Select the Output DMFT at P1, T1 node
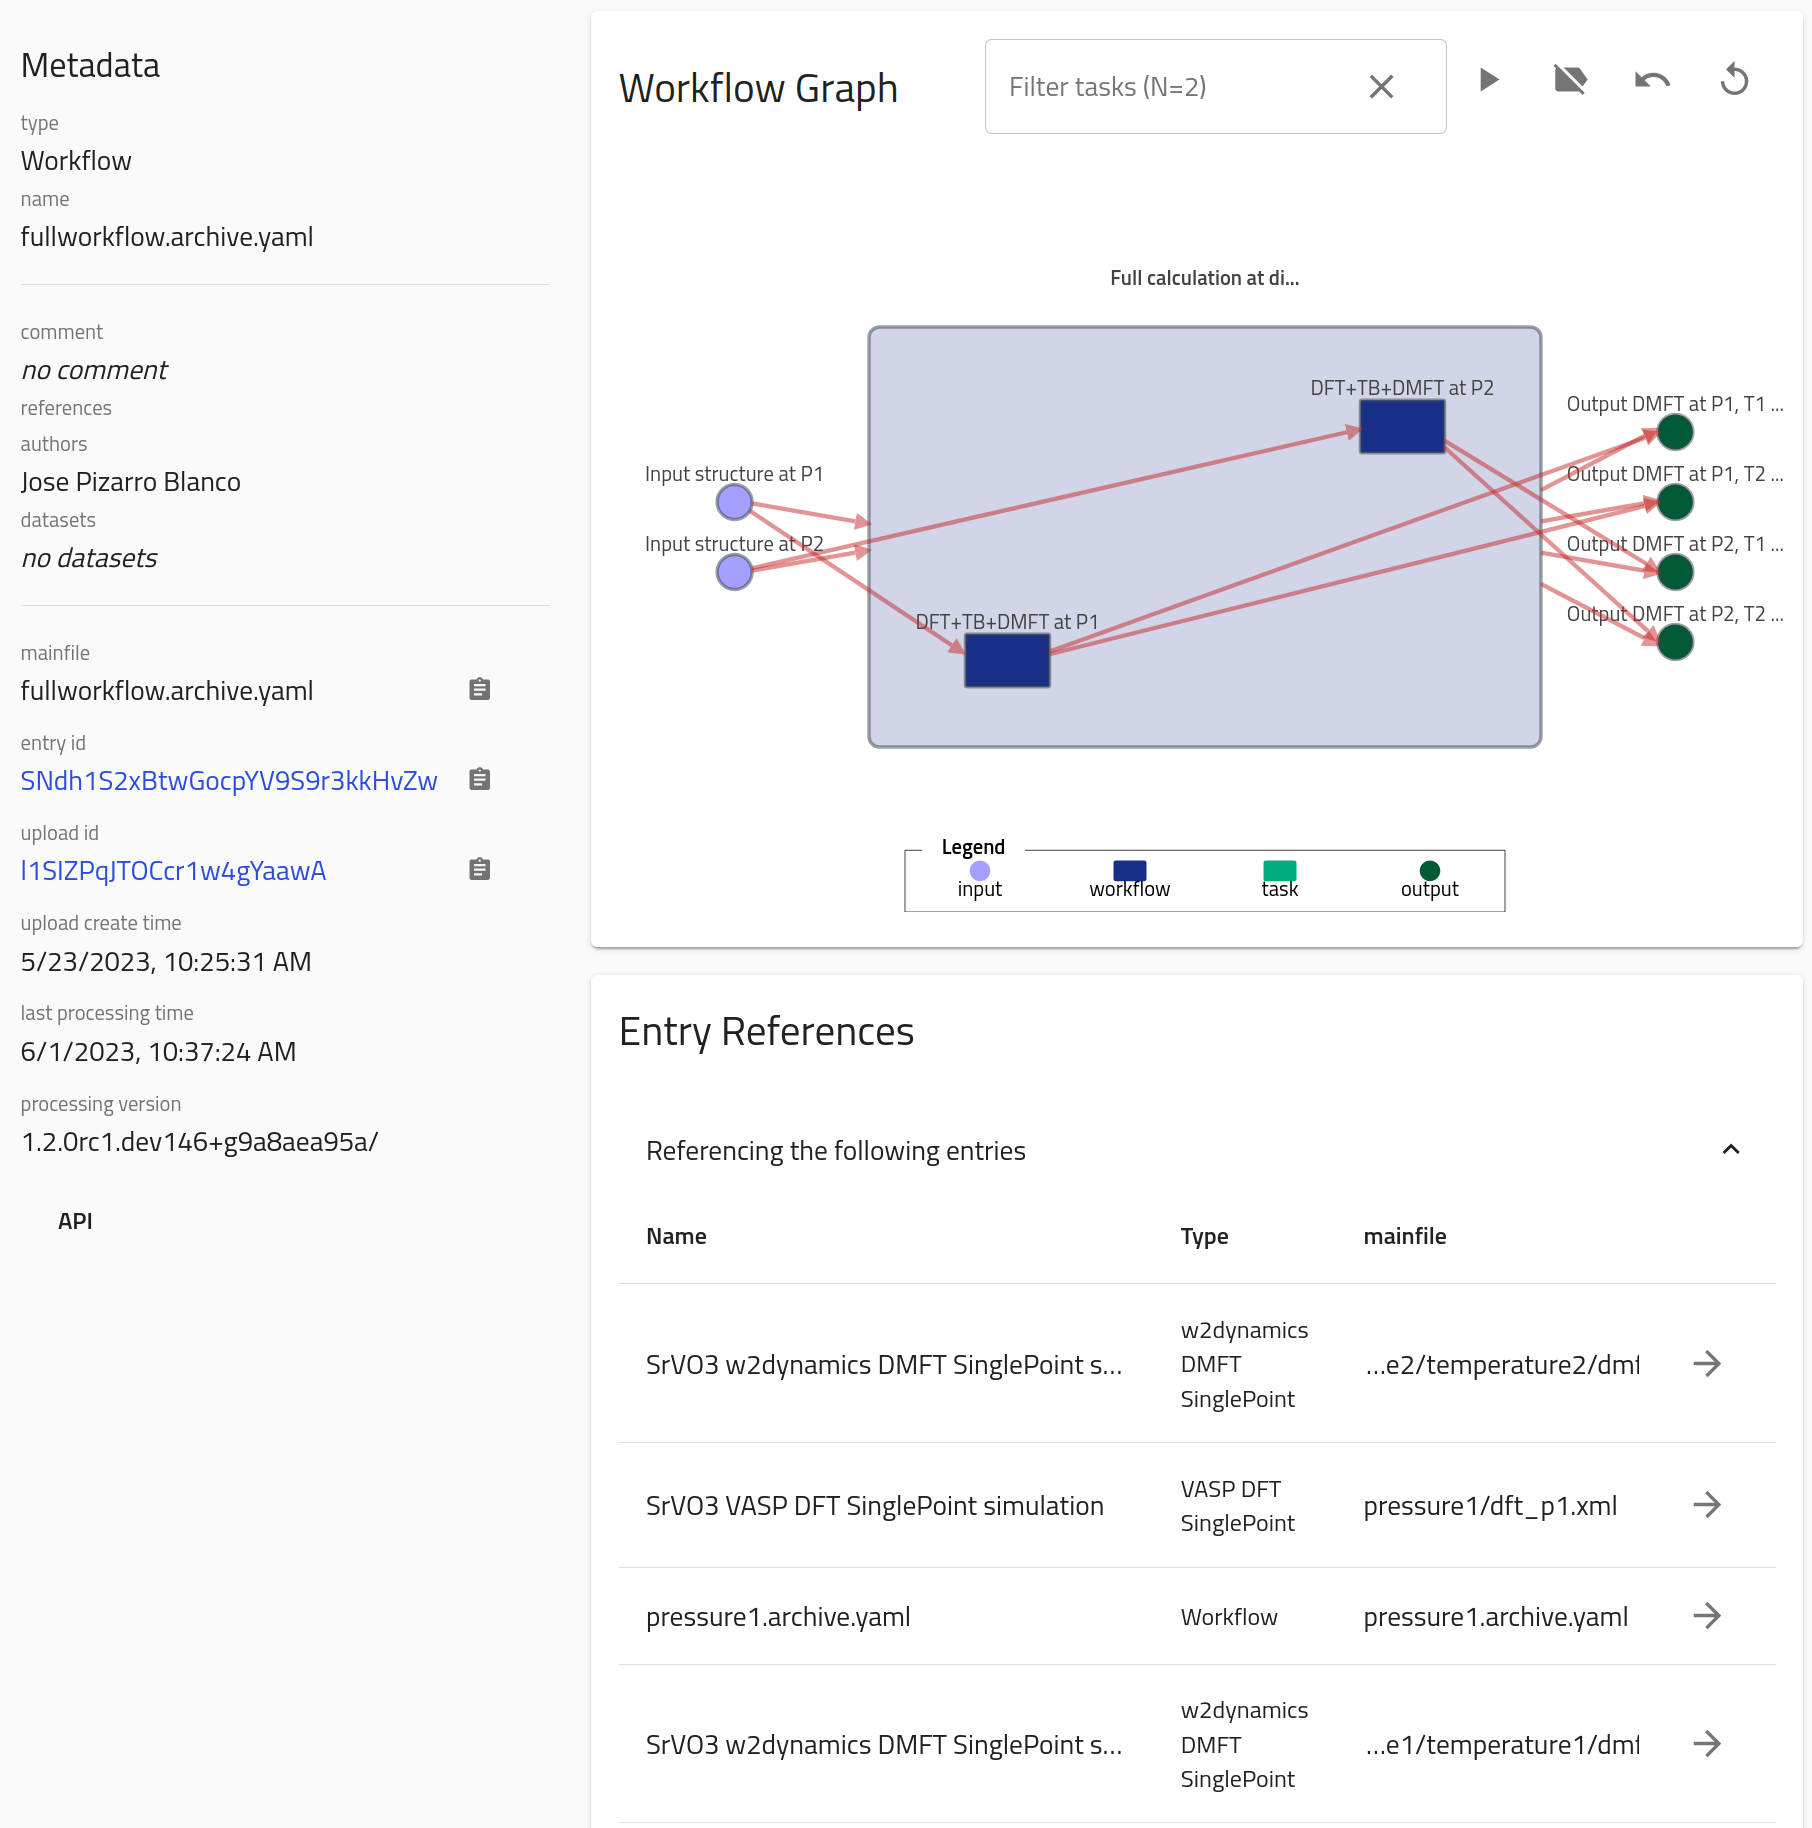Image resolution: width=1812 pixels, height=1828 pixels. [x=1675, y=432]
